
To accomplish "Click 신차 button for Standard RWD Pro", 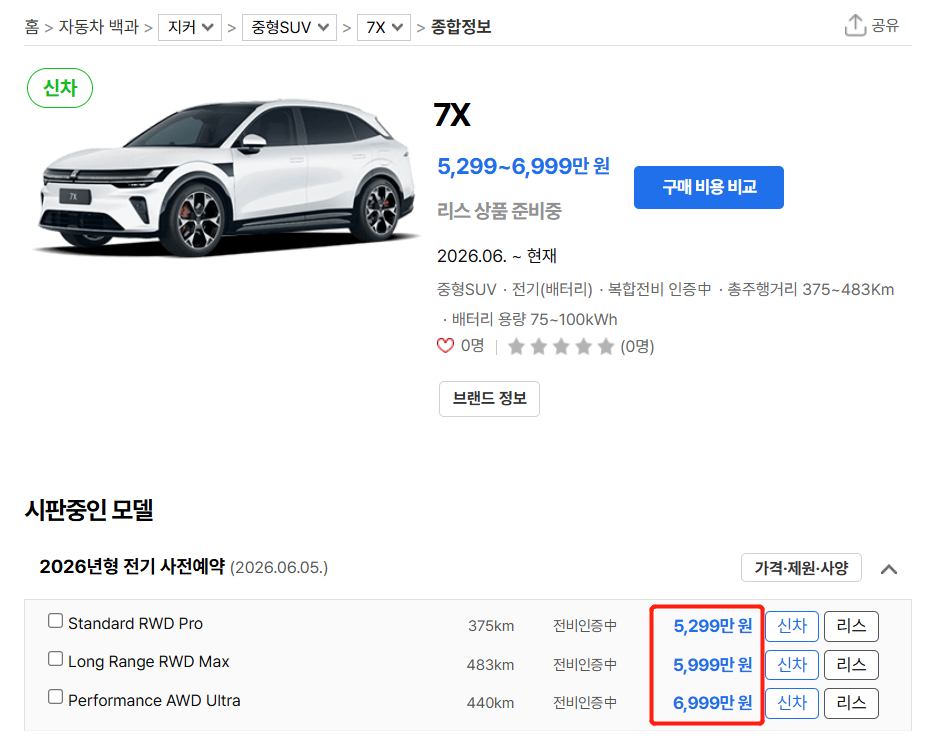I will click(792, 626).
